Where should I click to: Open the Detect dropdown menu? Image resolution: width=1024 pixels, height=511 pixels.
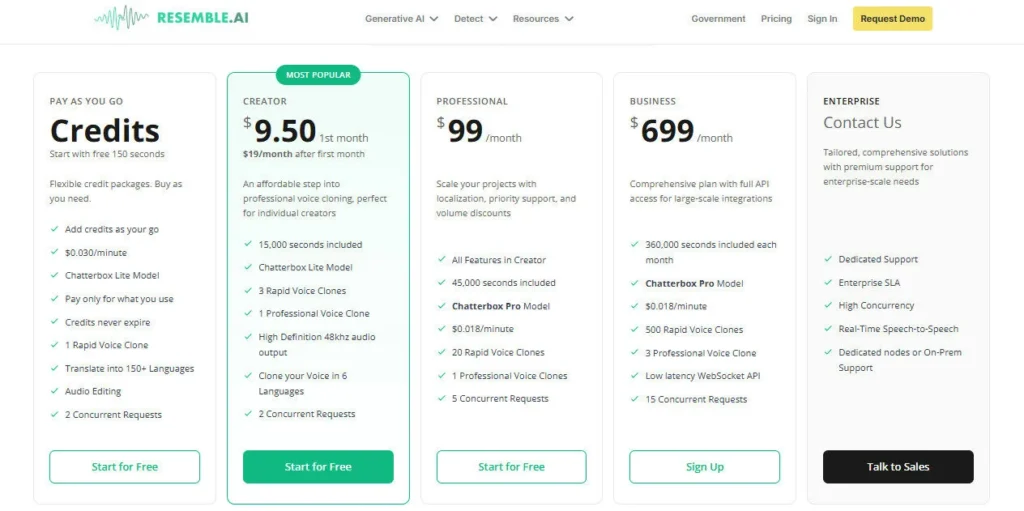(475, 19)
